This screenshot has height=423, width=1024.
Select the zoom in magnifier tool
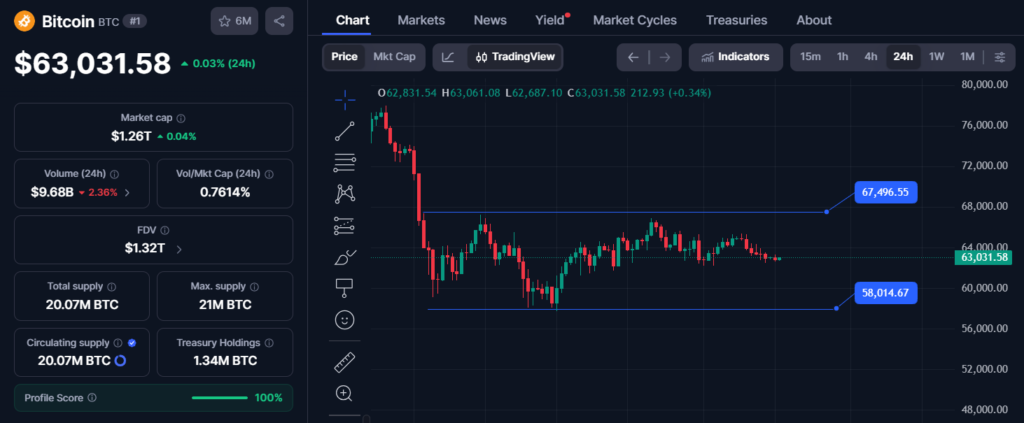344,393
